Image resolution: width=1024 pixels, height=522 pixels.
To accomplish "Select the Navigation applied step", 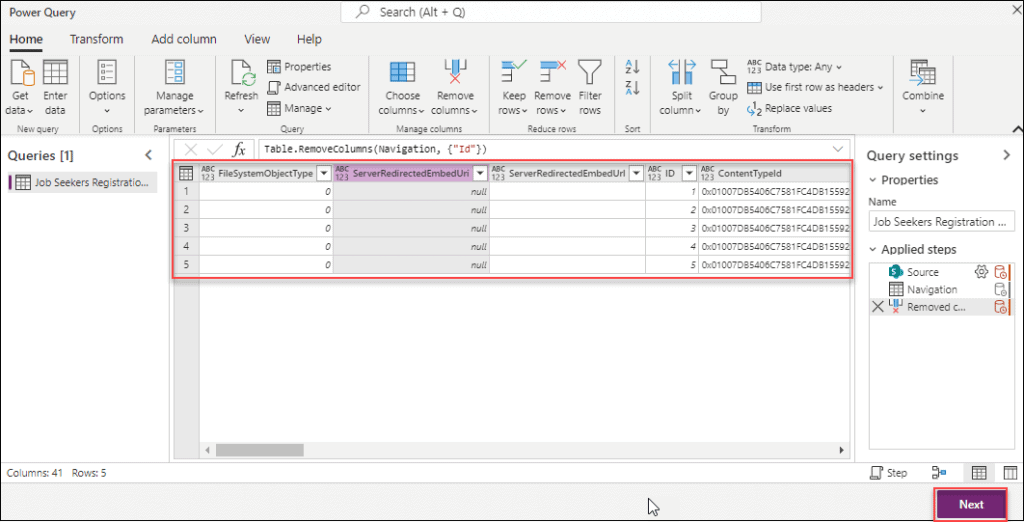I will pos(932,289).
